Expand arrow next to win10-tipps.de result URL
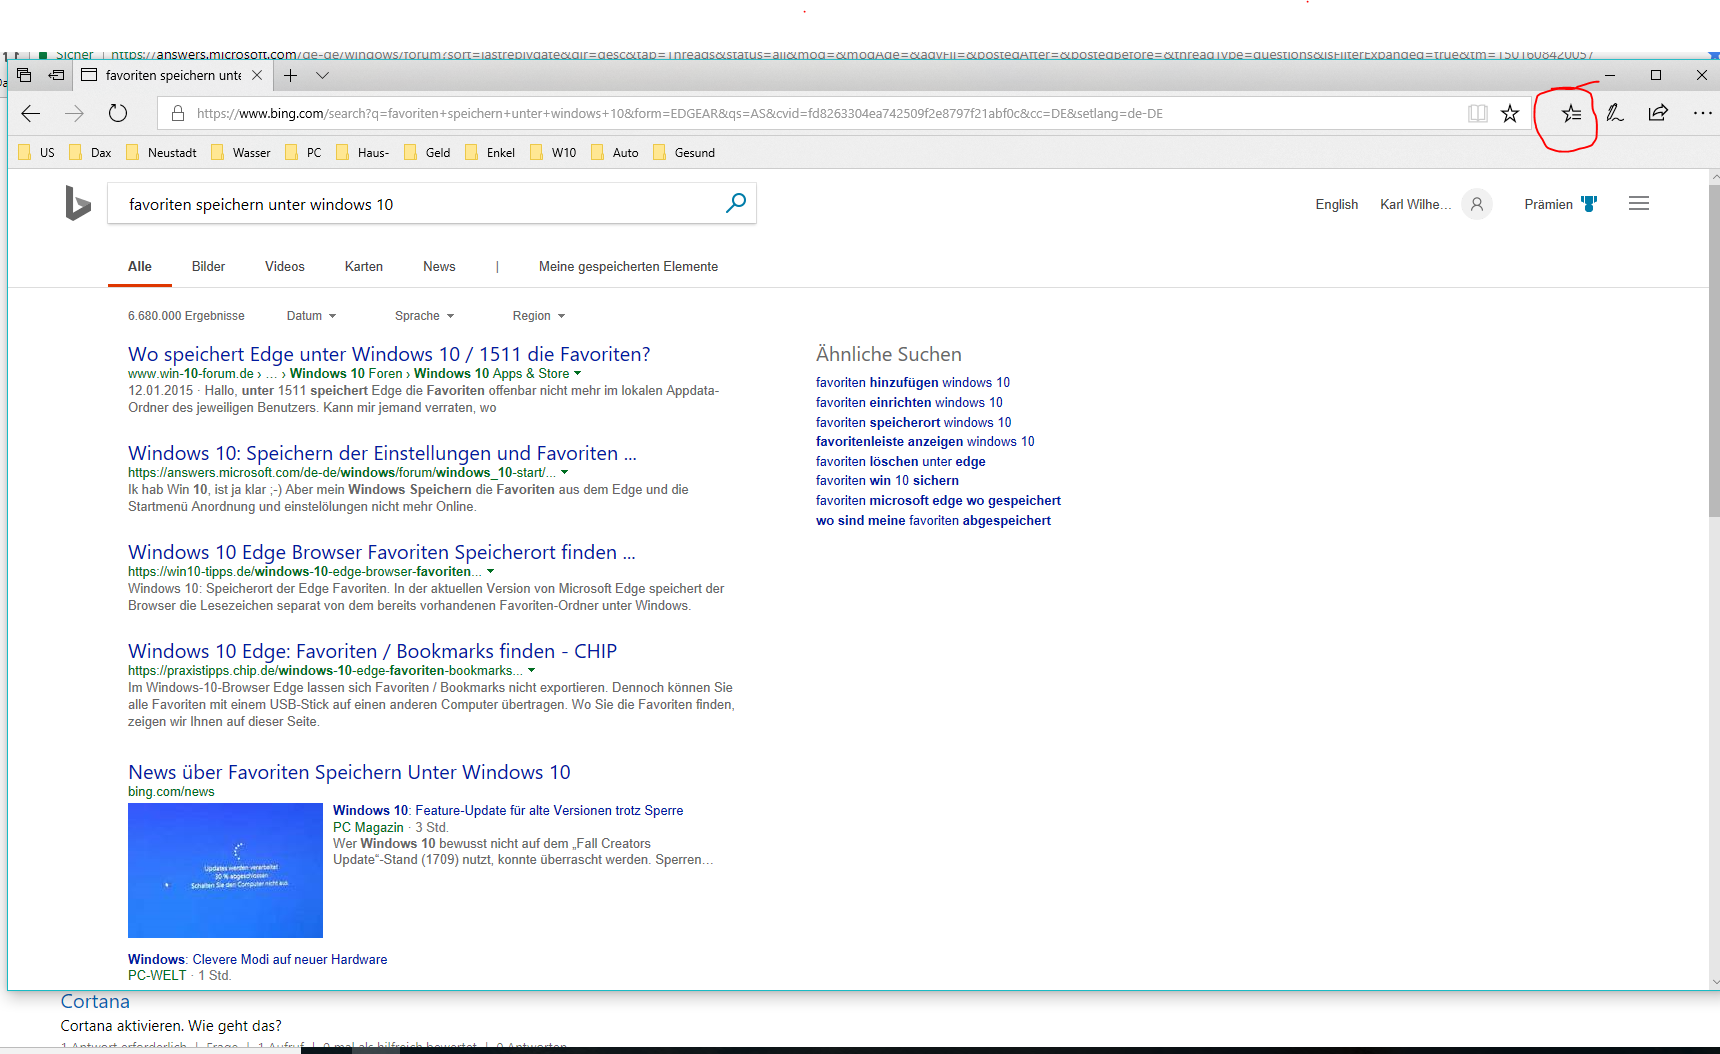Image resolution: width=1720 pixels, height=1054 pixels. tap(490, 571)
